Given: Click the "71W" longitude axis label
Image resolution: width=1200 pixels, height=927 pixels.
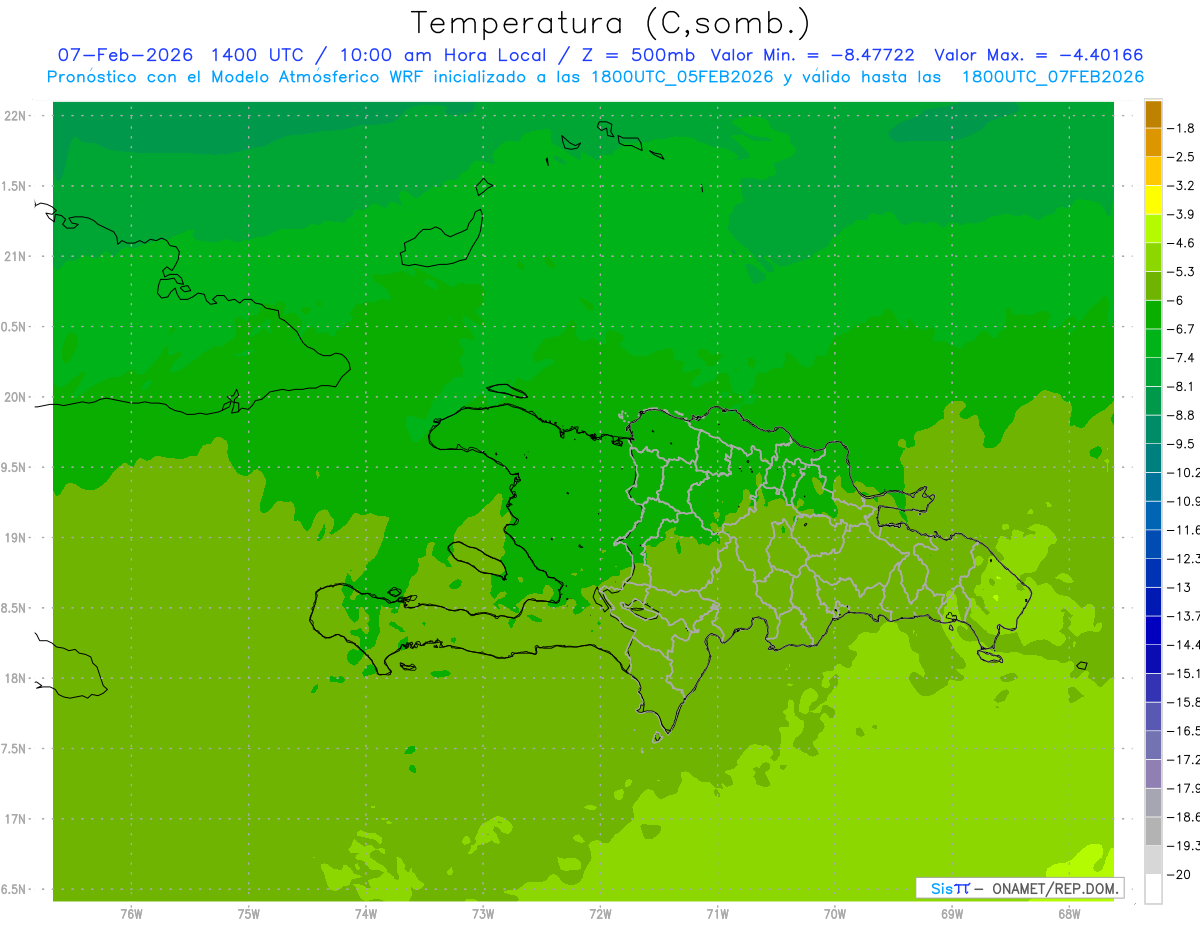Looking at the screenshot, I should click(x=717, y=914).
